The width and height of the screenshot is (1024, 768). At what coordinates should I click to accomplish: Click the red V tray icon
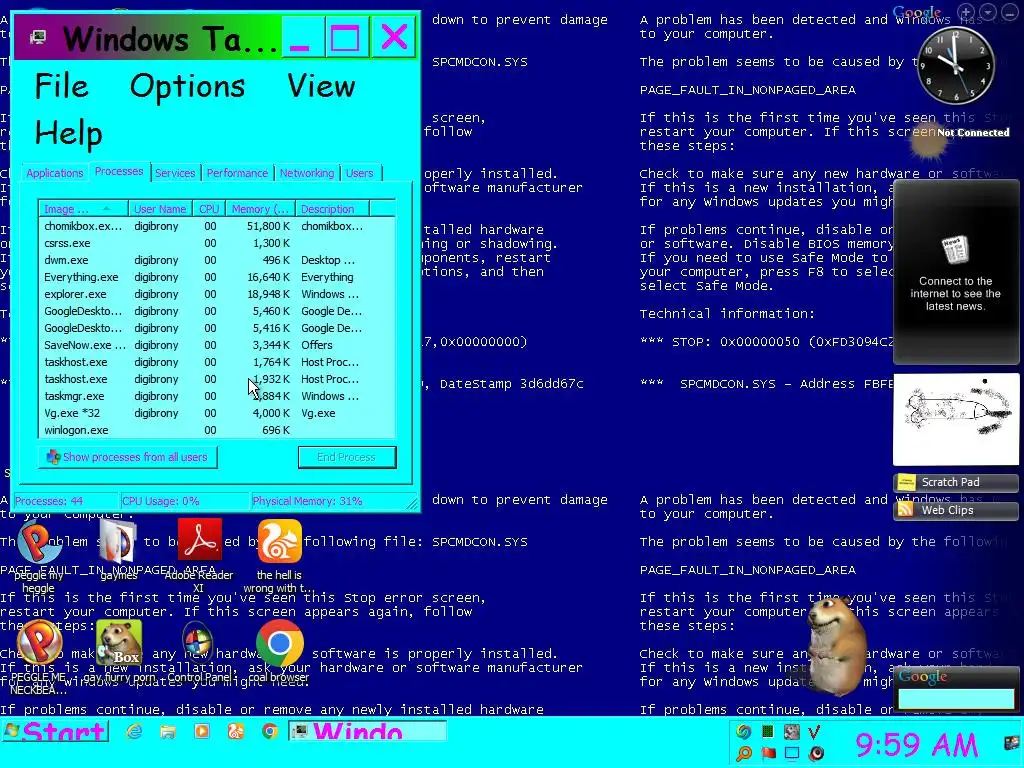tap(815, 732)
